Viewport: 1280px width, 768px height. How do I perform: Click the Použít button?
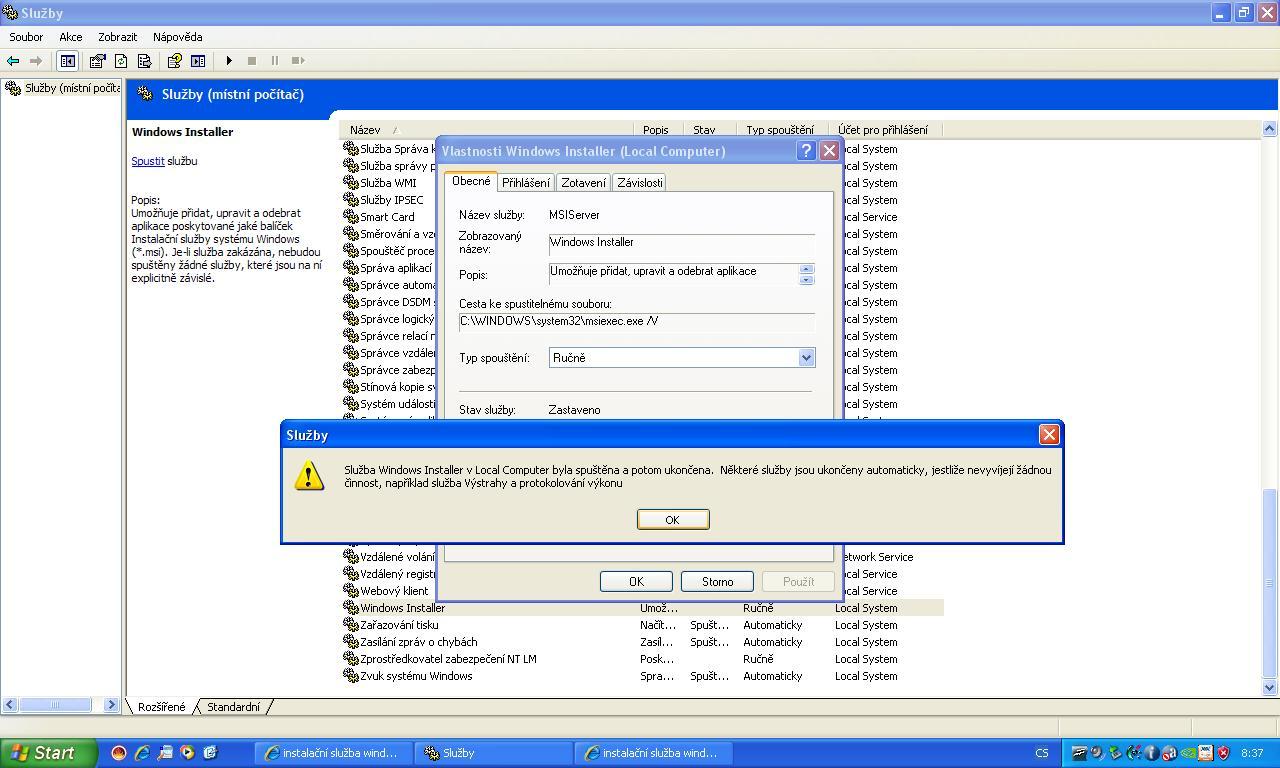click(798, 581)
